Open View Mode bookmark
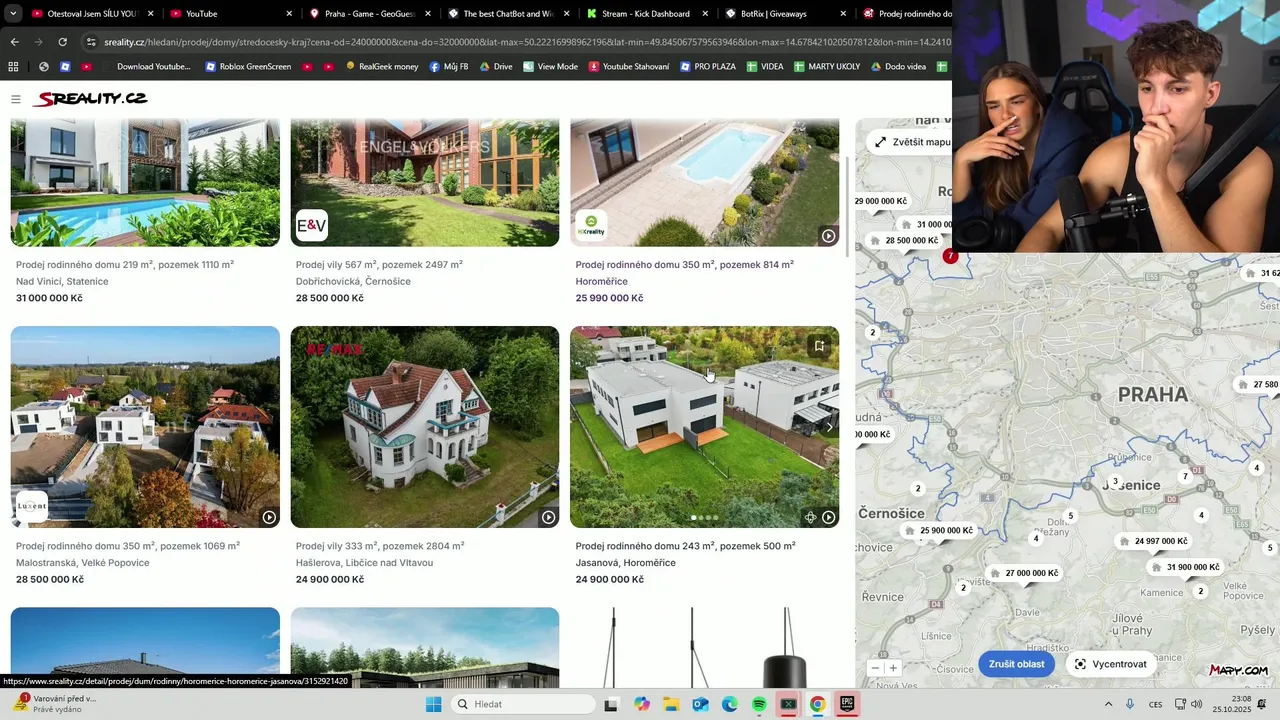Viewport: 1280px width, 720px height. 550,67
